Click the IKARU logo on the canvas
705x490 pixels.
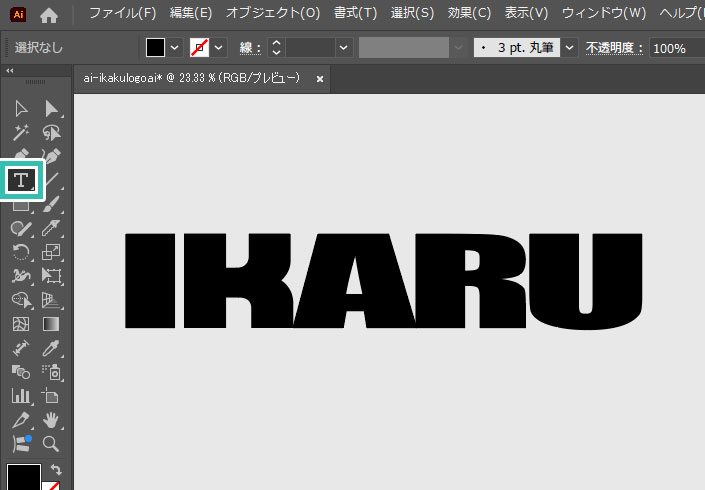pos(384,281)
